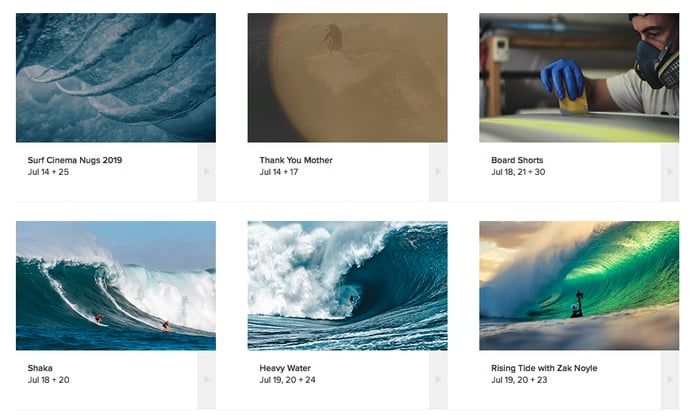700x420 pixels.
Task: Click play arrow next to Board Shorts
Action: click(670, 172)
